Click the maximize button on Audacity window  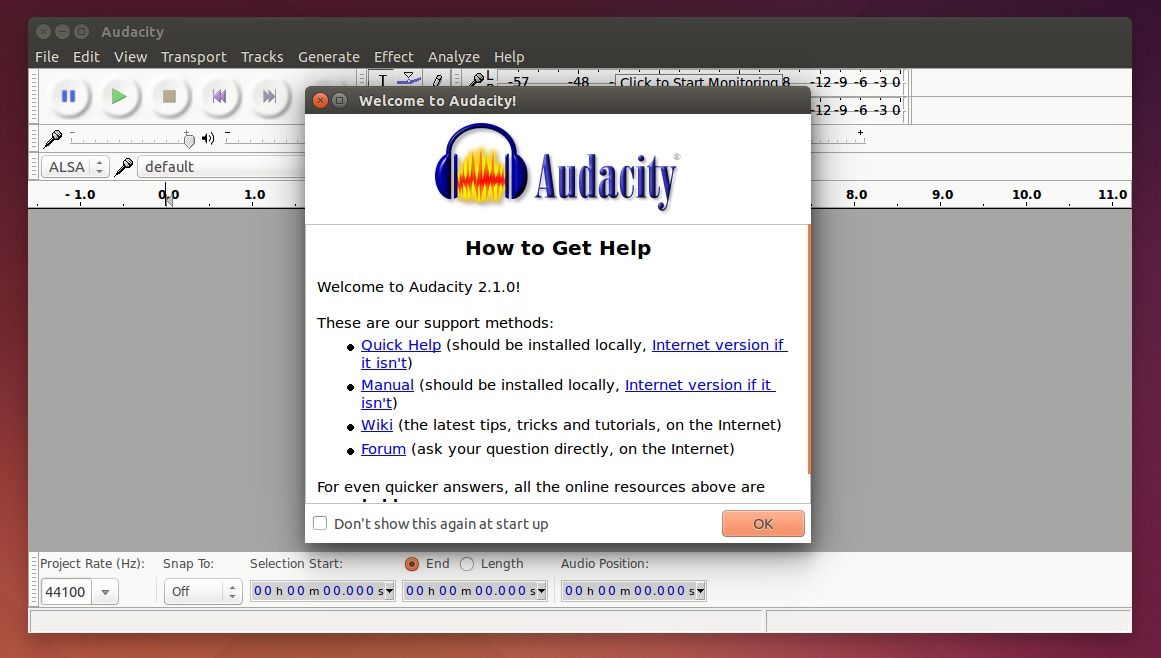tap(81, 31)
